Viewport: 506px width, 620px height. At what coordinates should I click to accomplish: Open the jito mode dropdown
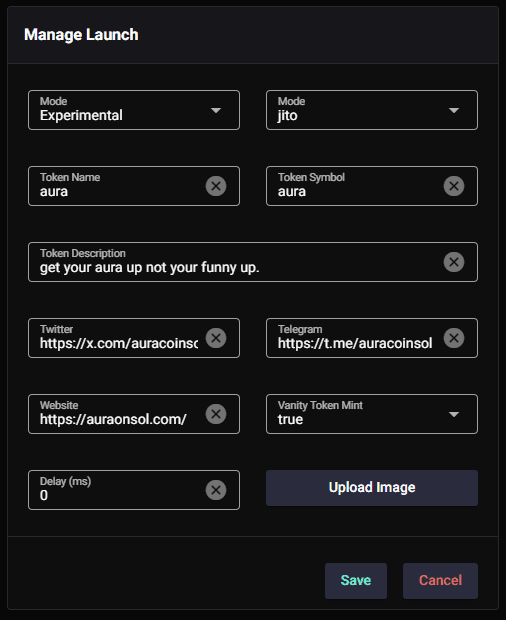click(x=372, y=110)
